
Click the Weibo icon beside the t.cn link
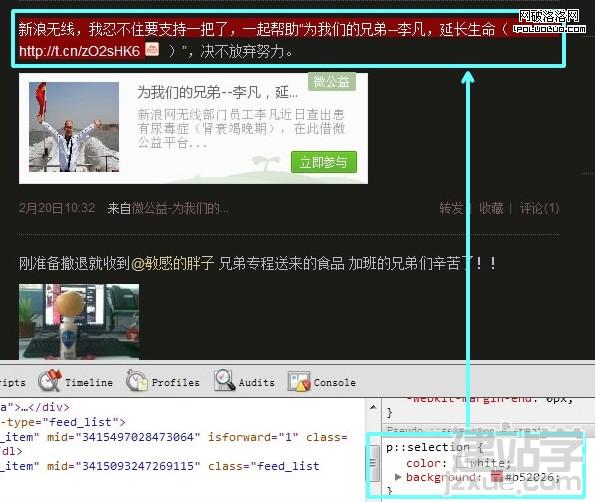(152, 49)
